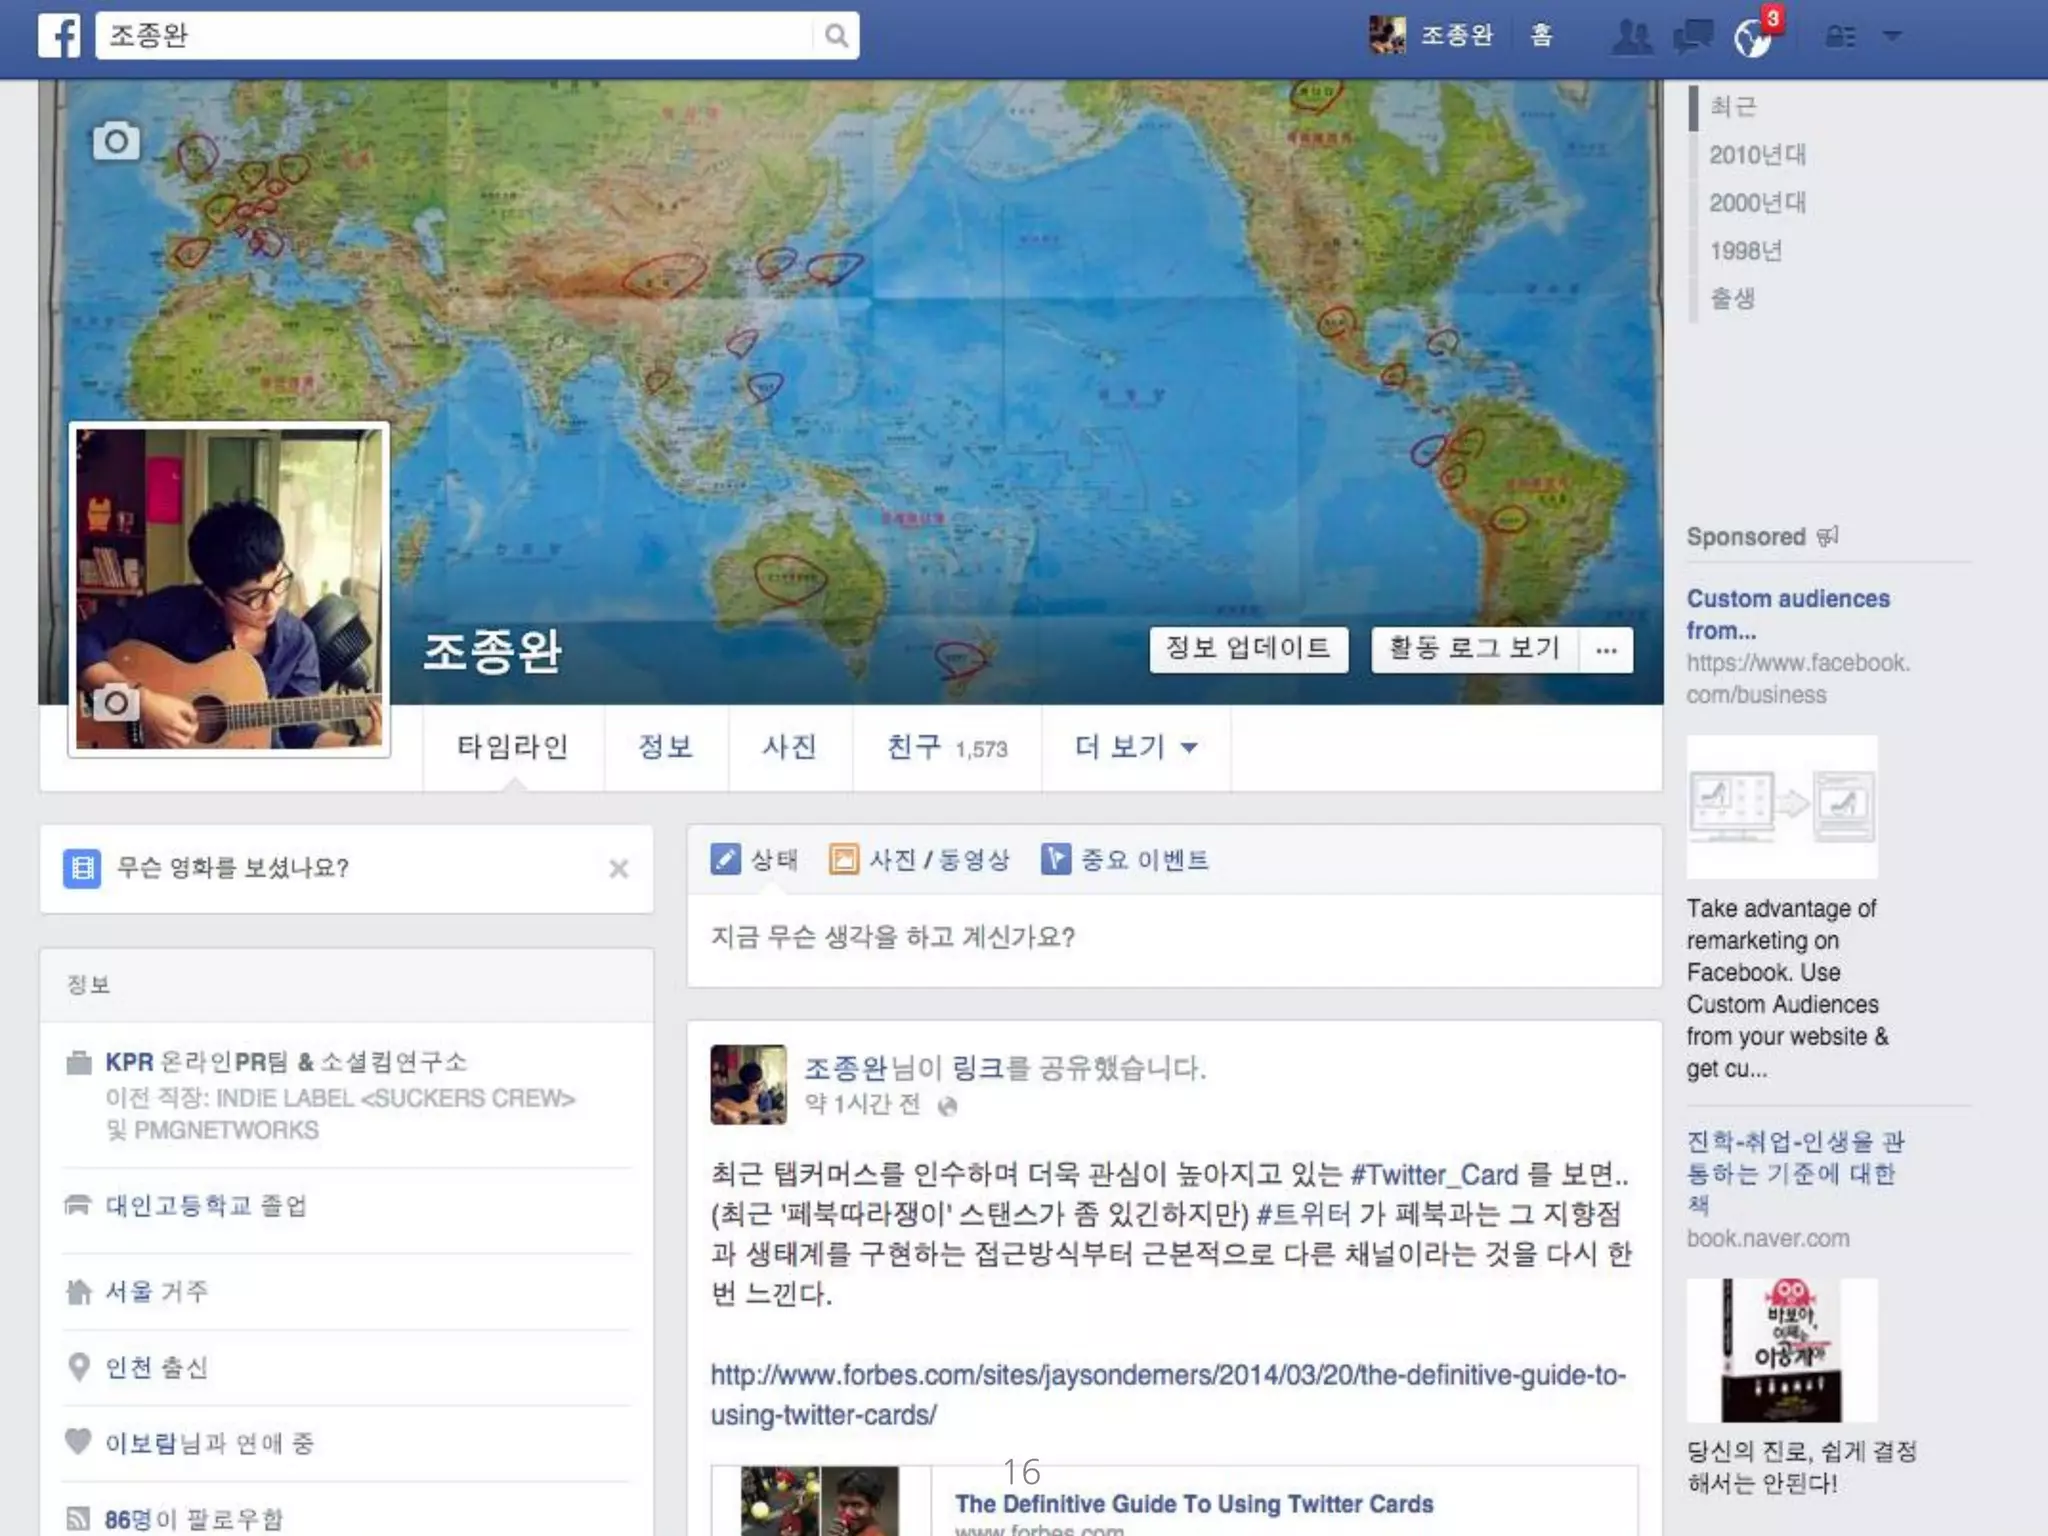This screenshot has height=1536, width=2048.
Task: Expand the 더 보기 dropdown tab
Action: (1135, 747)
